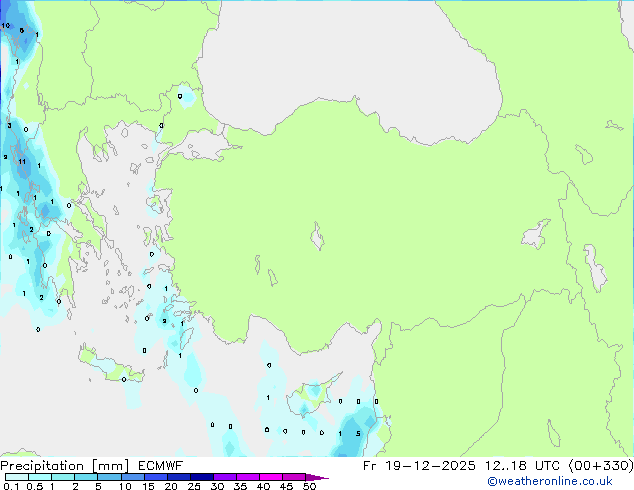Choose the 10–15 mm legend color swatch

click(x=132, y=477)
